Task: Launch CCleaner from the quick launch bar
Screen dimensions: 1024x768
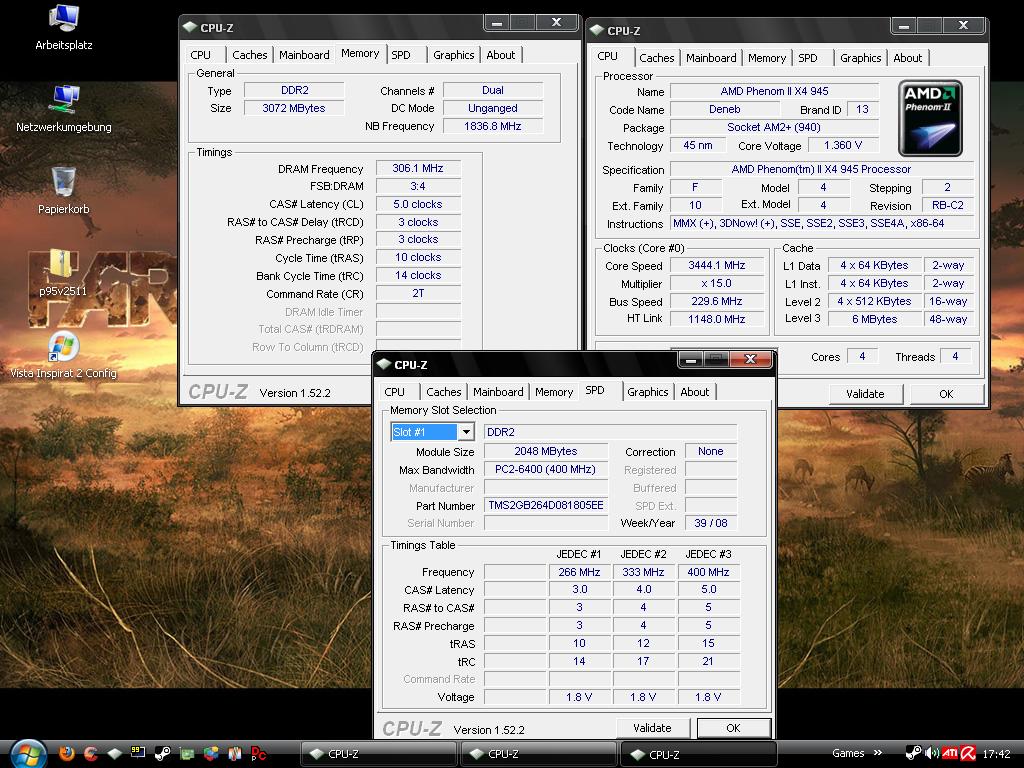Action: point(91,753)
